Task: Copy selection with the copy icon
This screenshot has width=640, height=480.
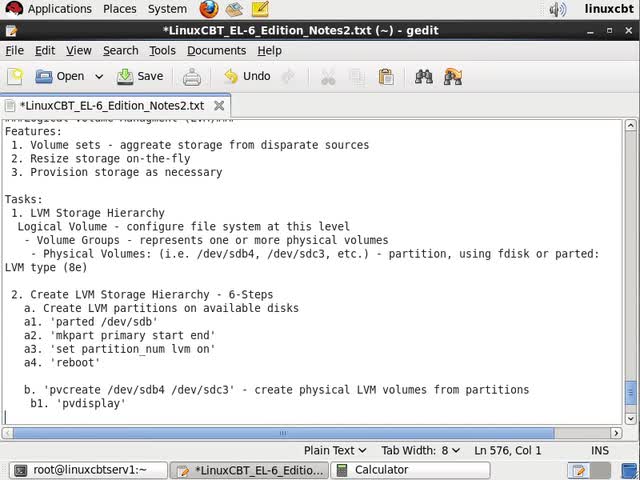Action: (x=357, y=77)
